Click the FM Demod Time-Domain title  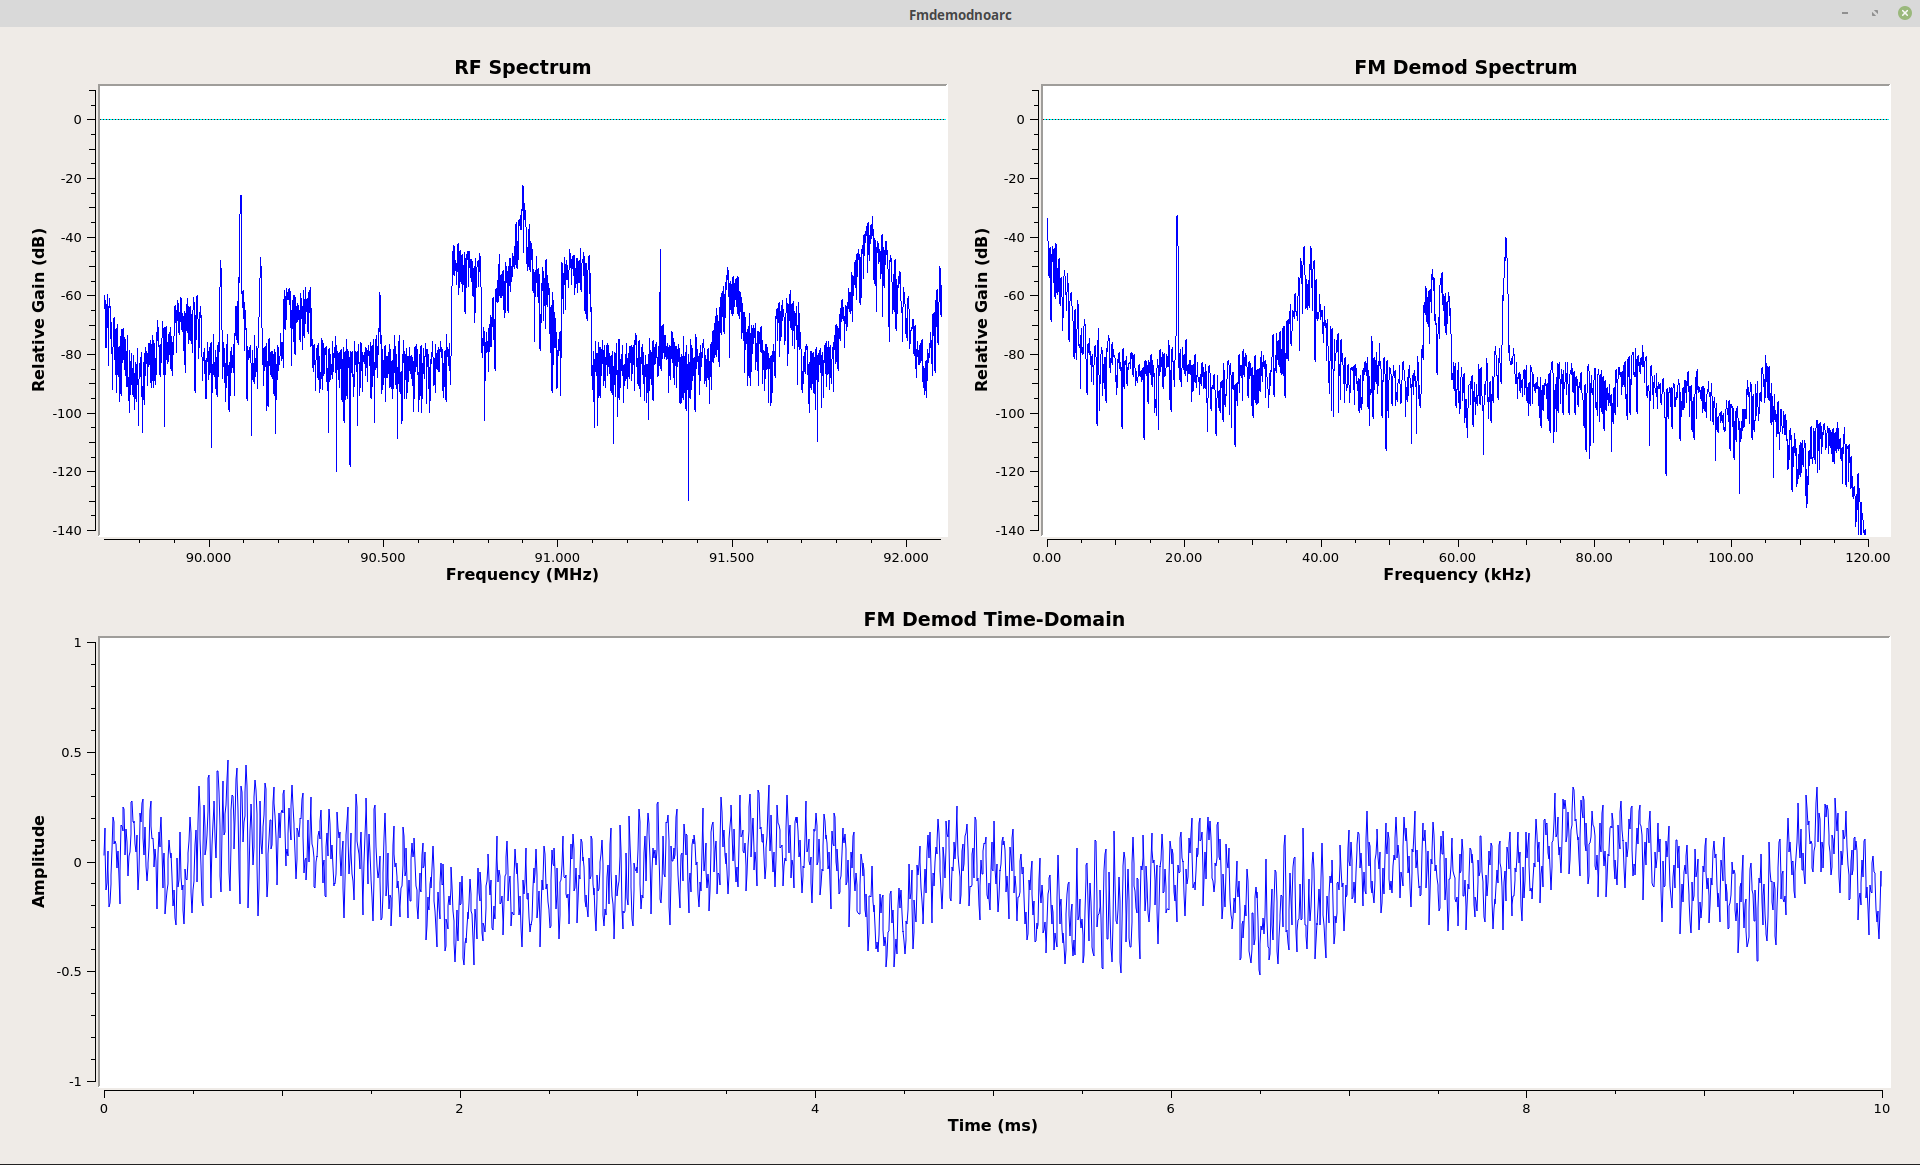point(993,619)
